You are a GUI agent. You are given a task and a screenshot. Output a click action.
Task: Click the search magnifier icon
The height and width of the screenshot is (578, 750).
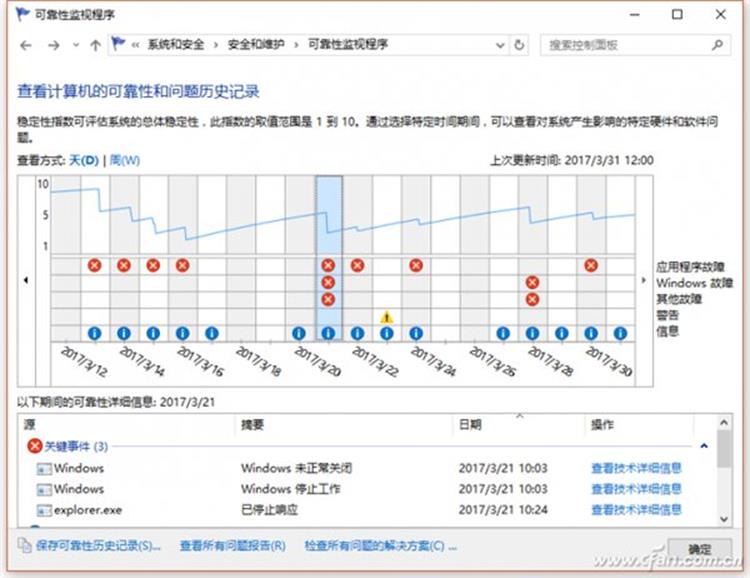[x=716, y=45]
